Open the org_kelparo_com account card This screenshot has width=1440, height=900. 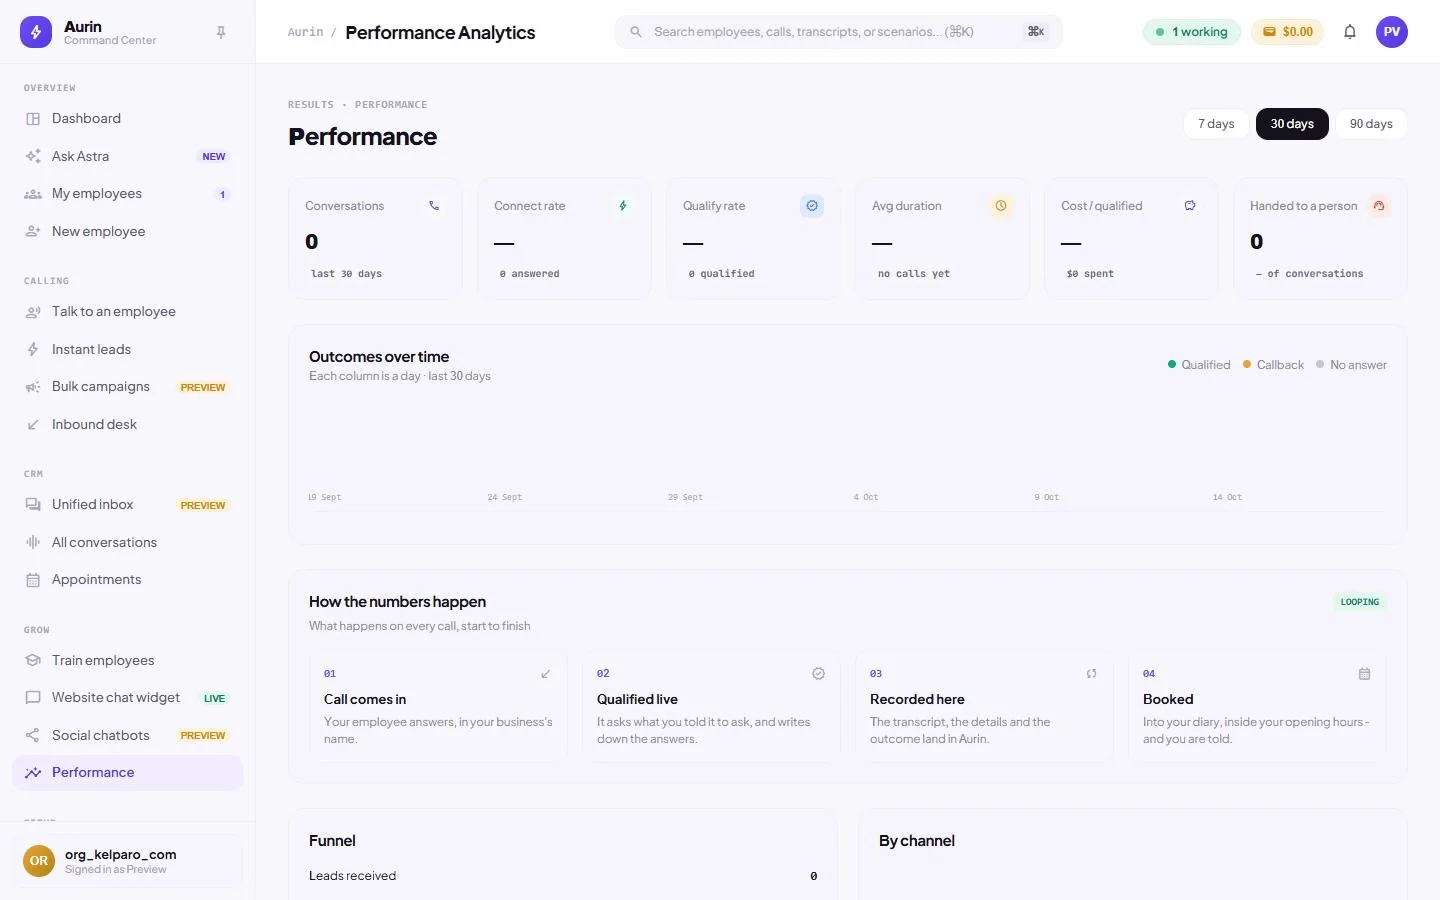[x=127, y=861]
